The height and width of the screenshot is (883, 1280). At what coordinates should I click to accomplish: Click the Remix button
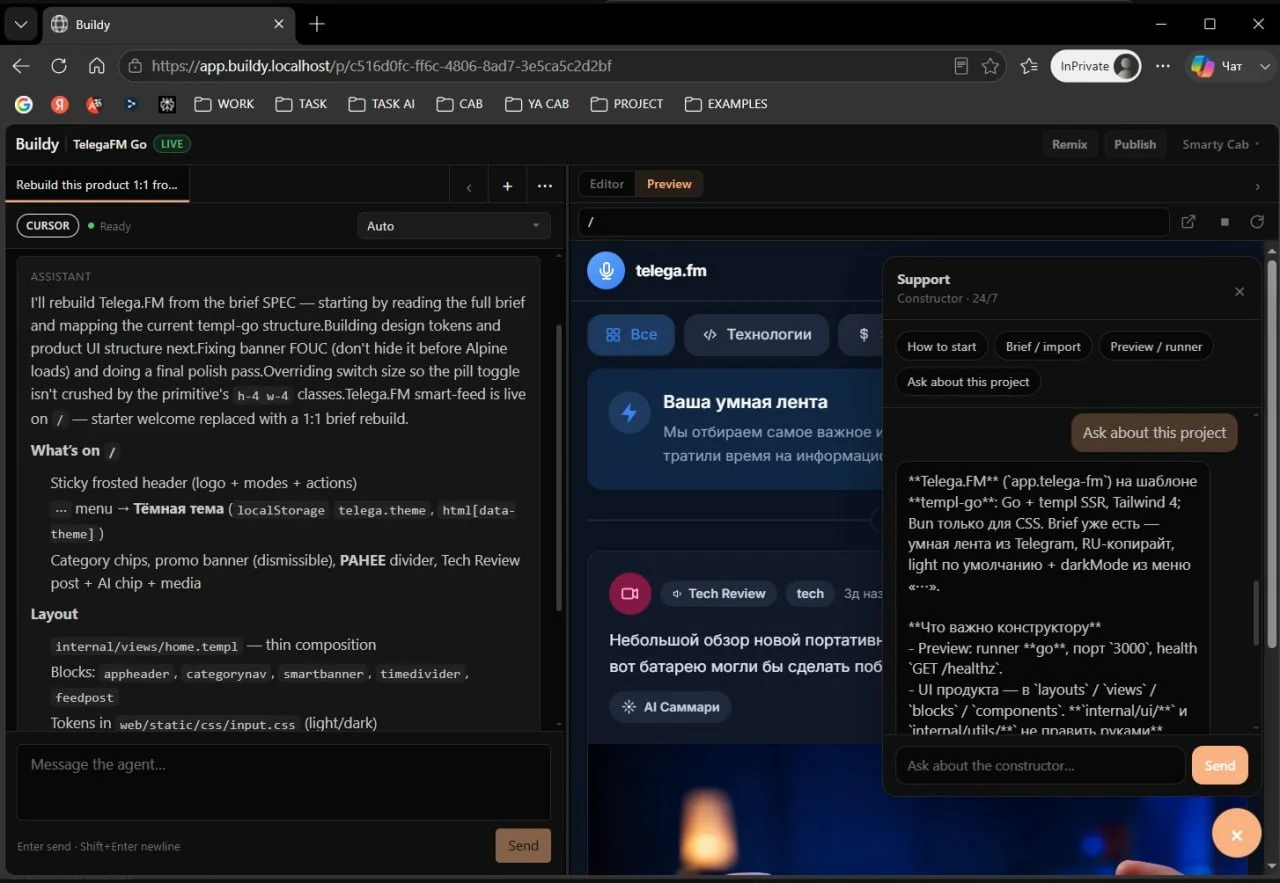[x=1069, y=144]
